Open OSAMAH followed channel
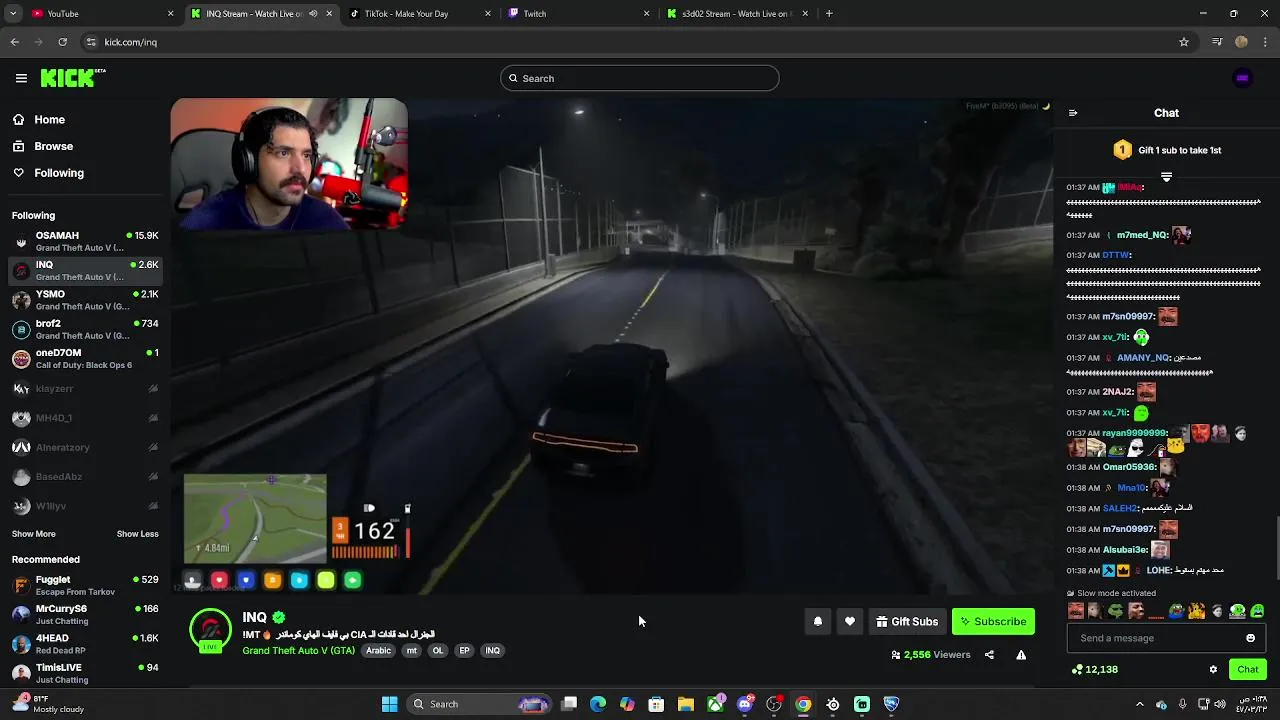This screenshot has width=1280, height=720. tap(84, 241)
